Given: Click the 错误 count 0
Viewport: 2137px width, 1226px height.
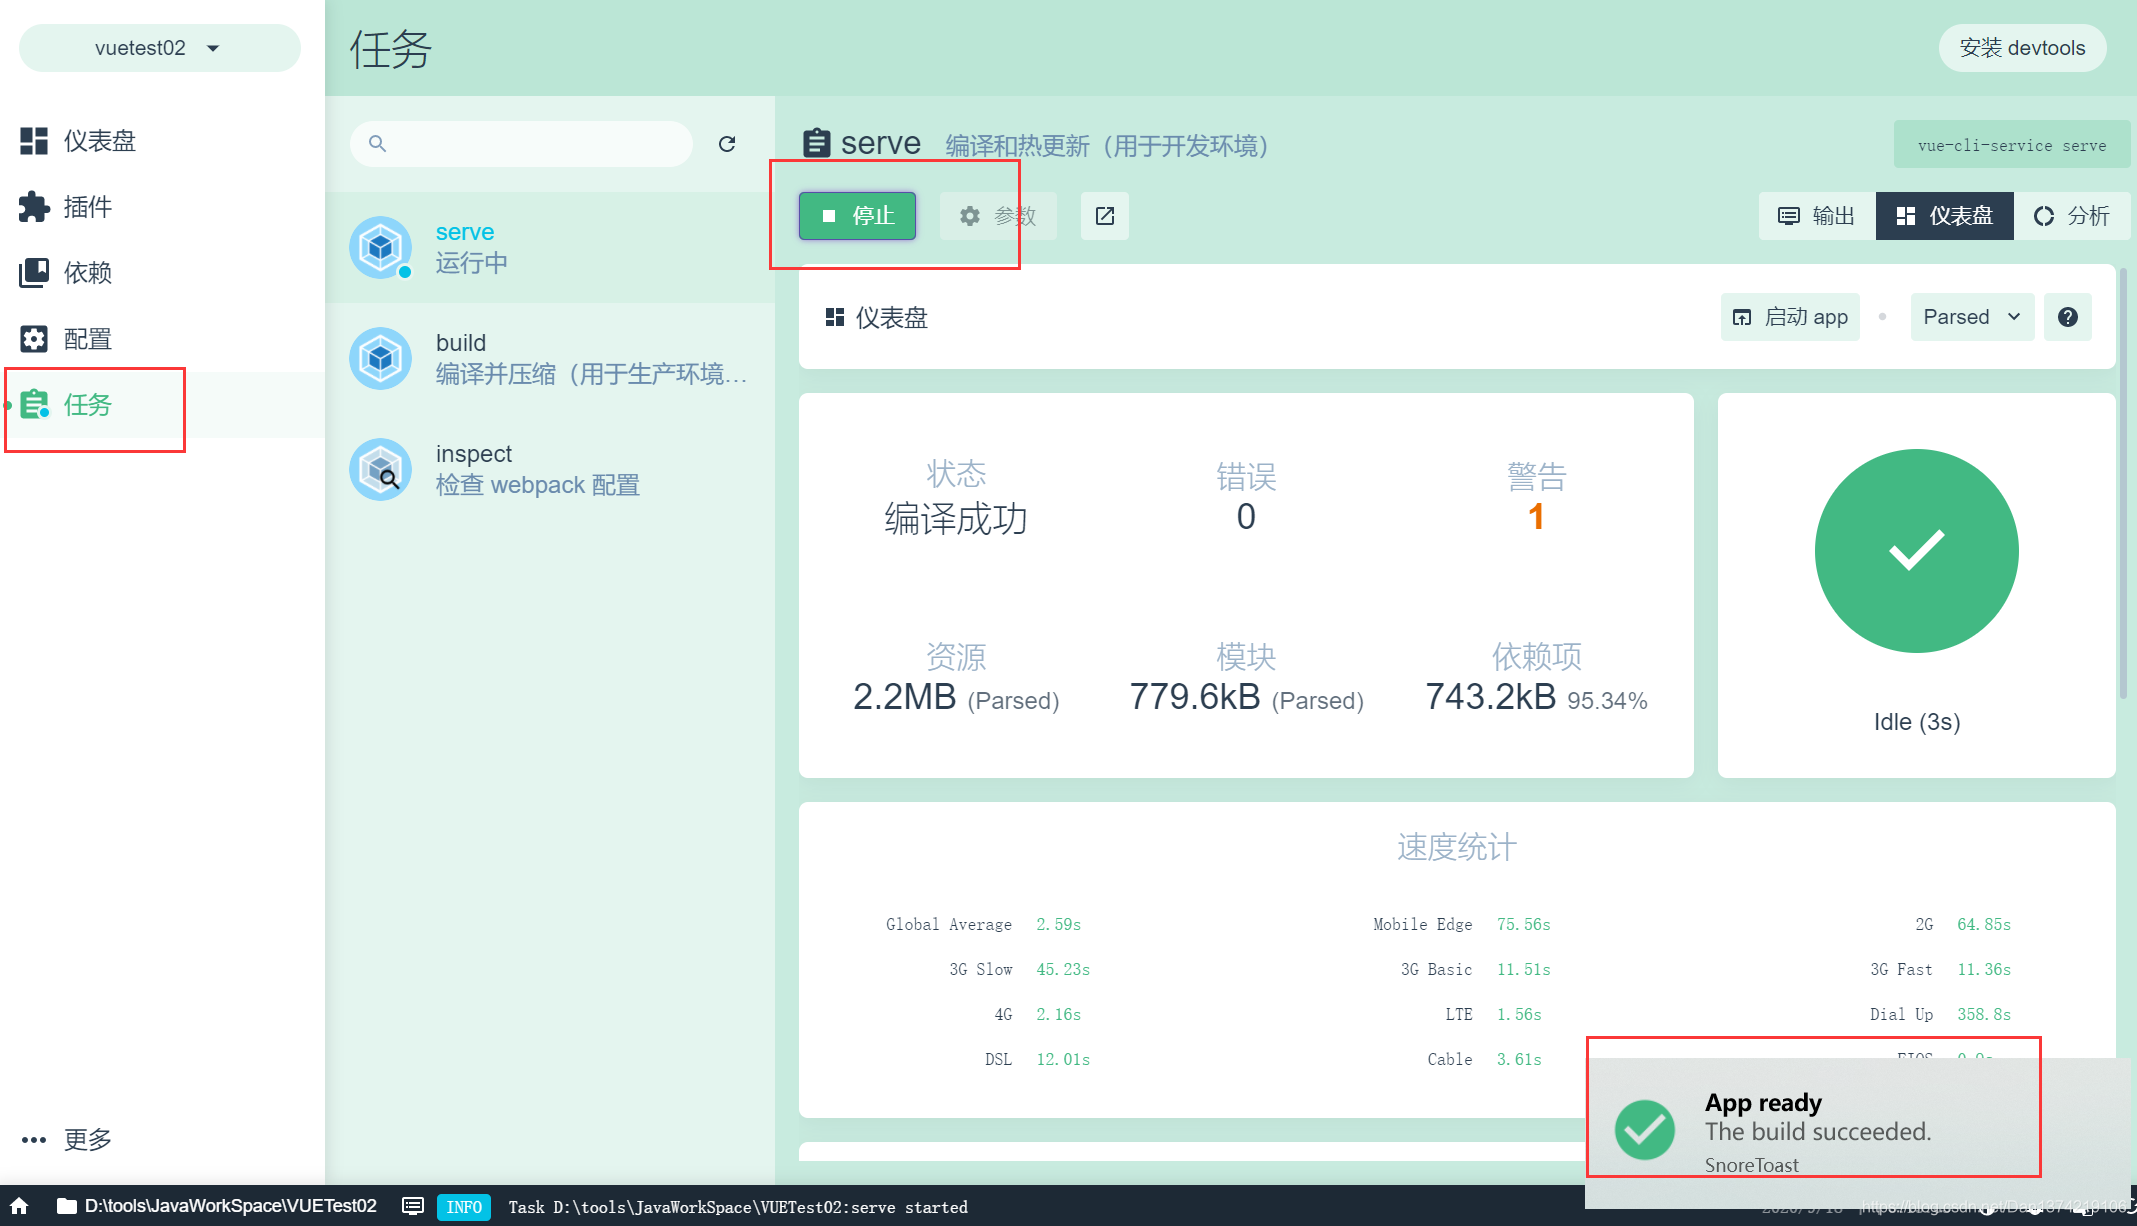Looking at the screenshot, I should pos(1246,517).
